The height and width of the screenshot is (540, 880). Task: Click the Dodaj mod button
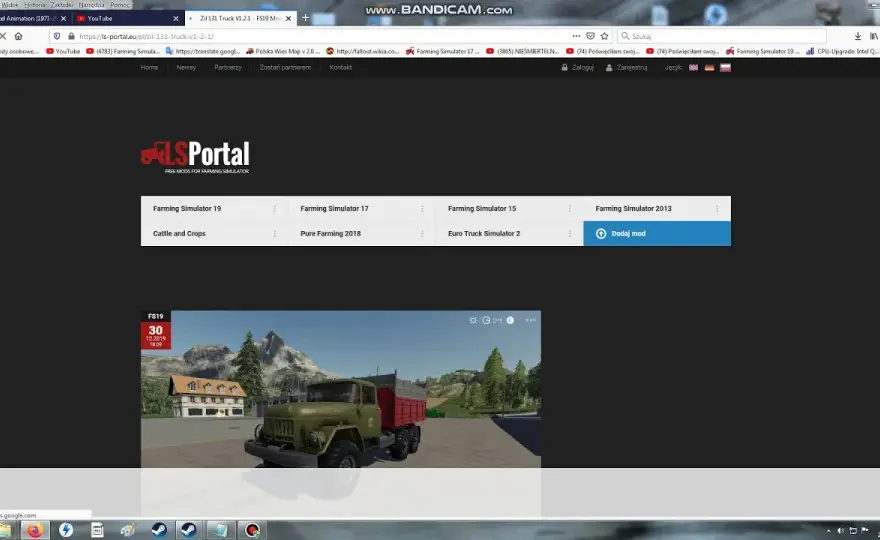click(x=657, y=234)
